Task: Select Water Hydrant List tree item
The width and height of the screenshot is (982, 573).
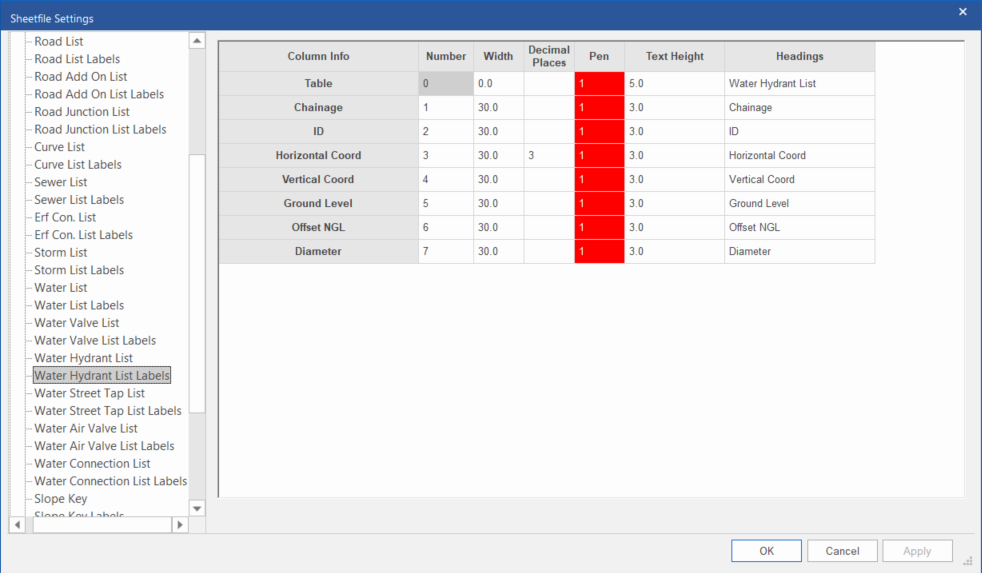Action: click(x=83, y=358)
